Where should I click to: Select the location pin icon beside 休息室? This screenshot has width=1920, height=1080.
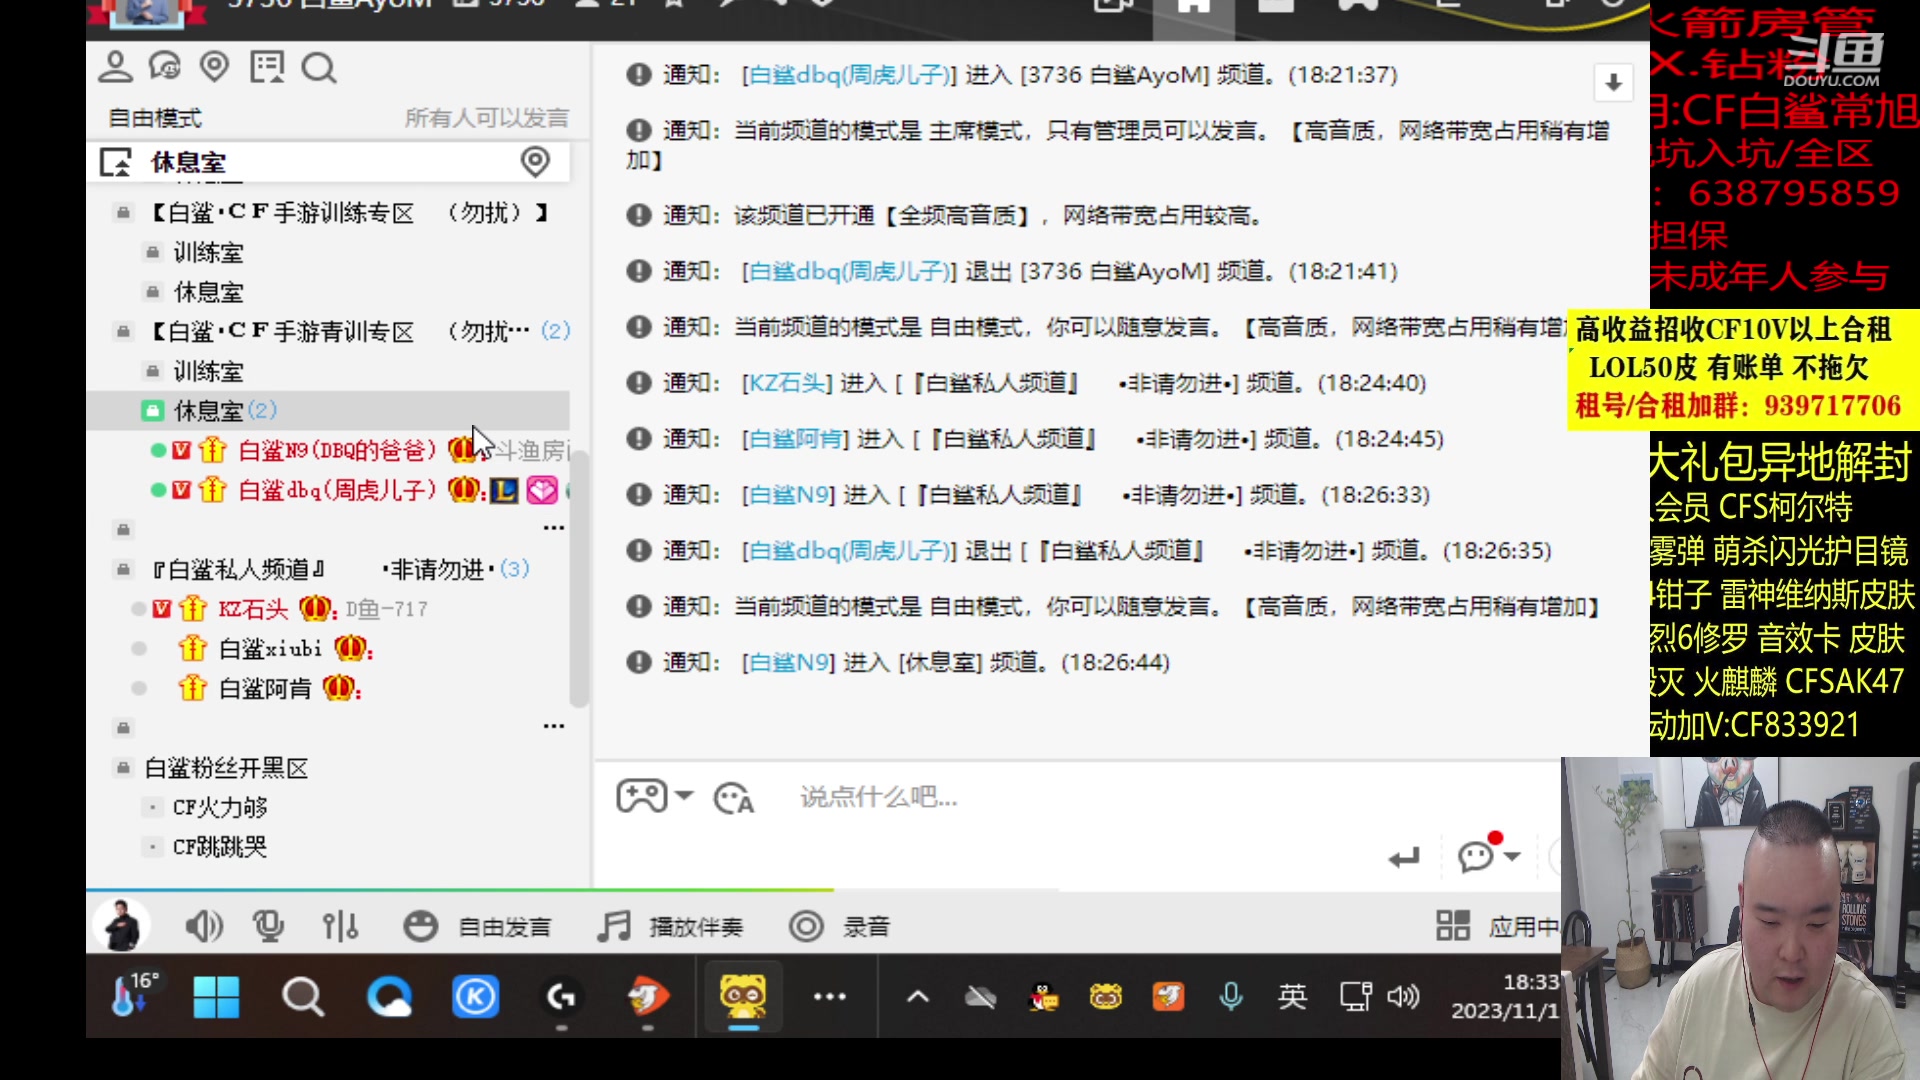tap(535, 161)
